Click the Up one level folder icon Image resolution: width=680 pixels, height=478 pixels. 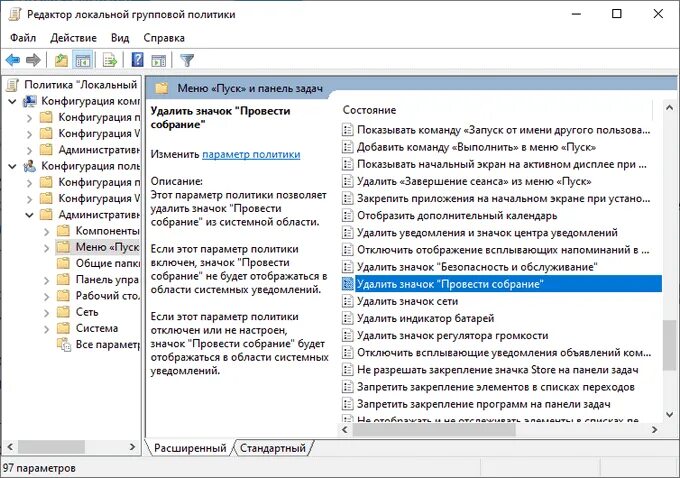pyautogui.click(x=61, y=60)
